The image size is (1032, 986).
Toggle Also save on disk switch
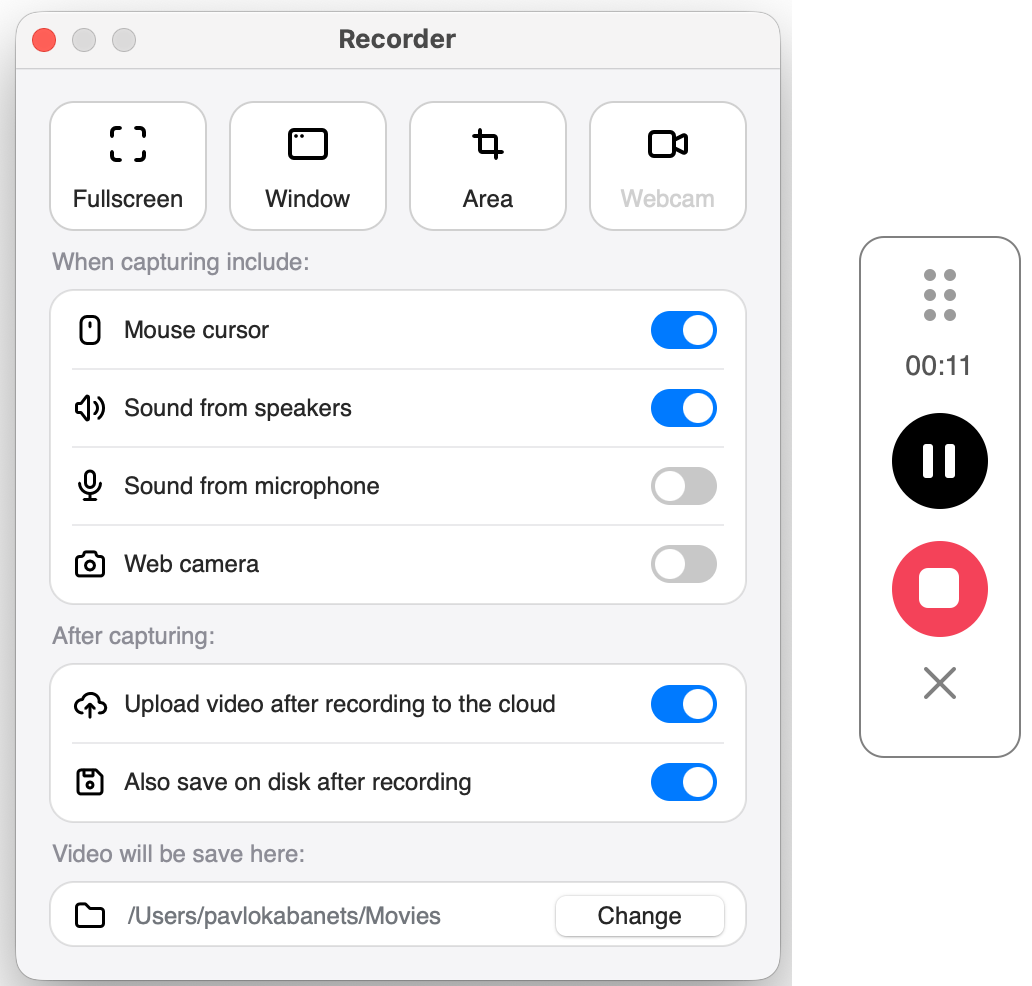(x=684, y=782)
